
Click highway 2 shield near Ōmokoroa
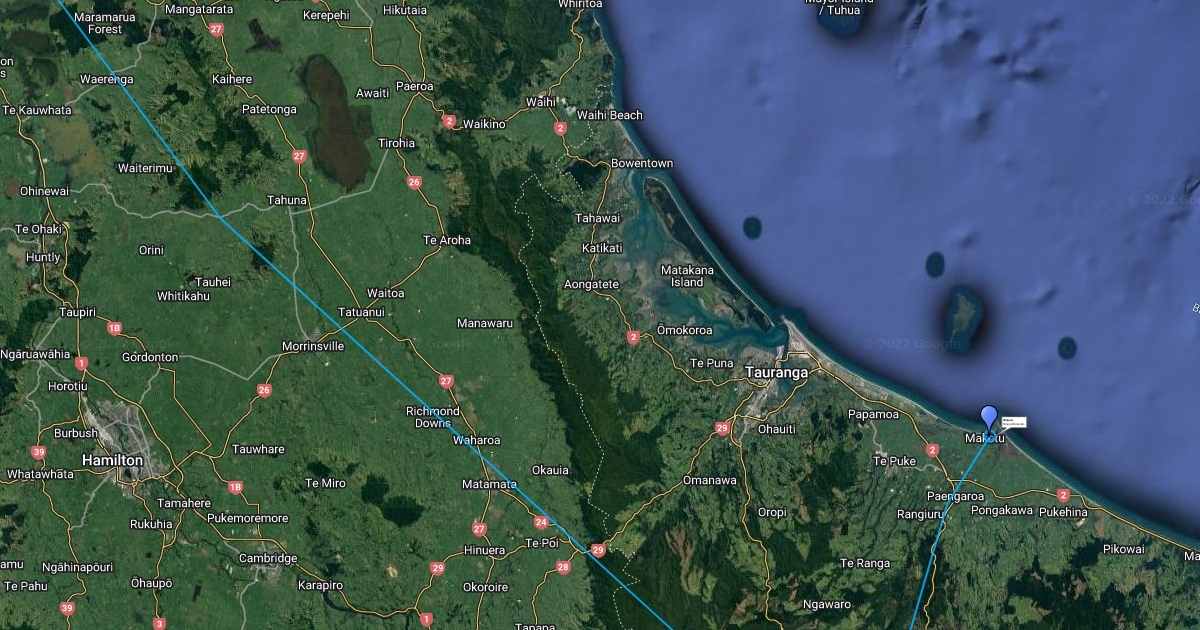pos(633,338)
